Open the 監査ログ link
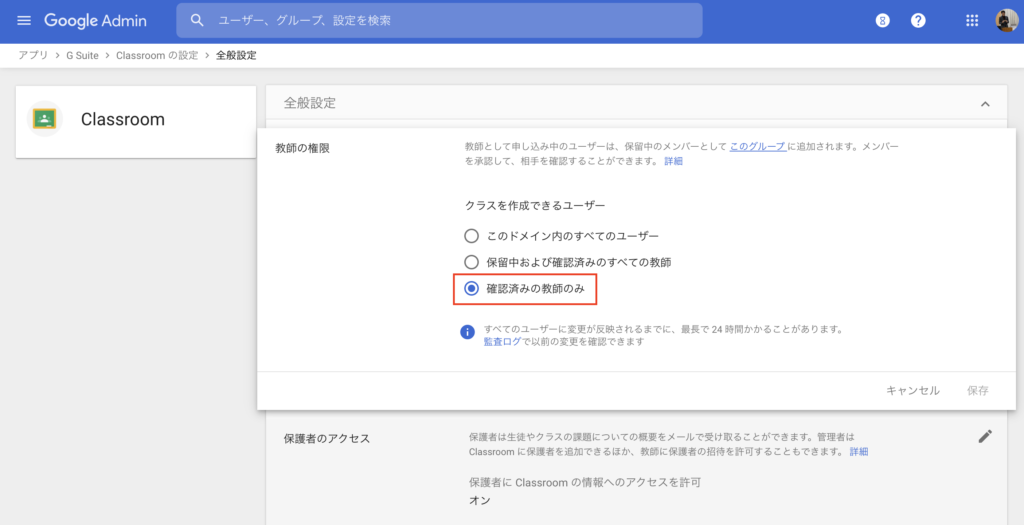 (x=502, y=342)
